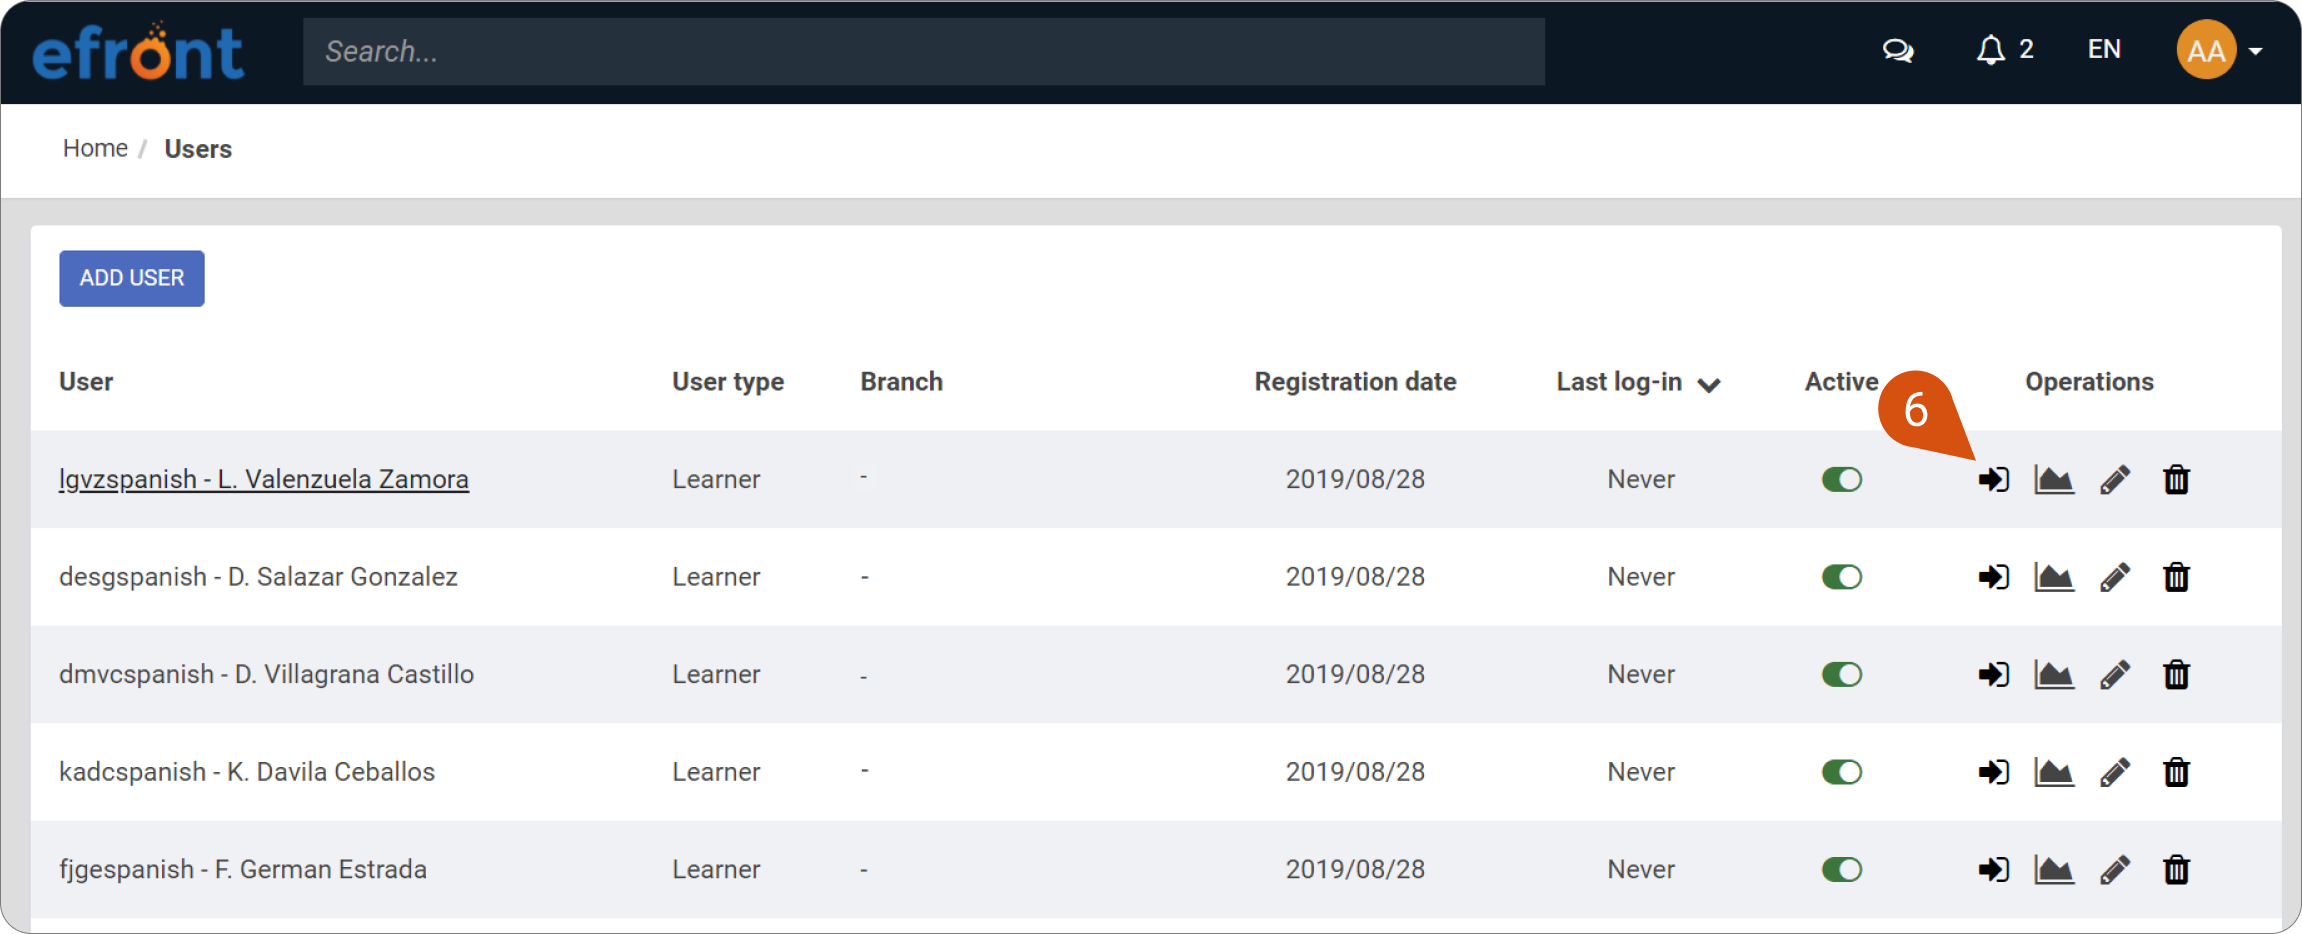Edit dmvcspanish user pencil icon

[x=2115, y=675]
